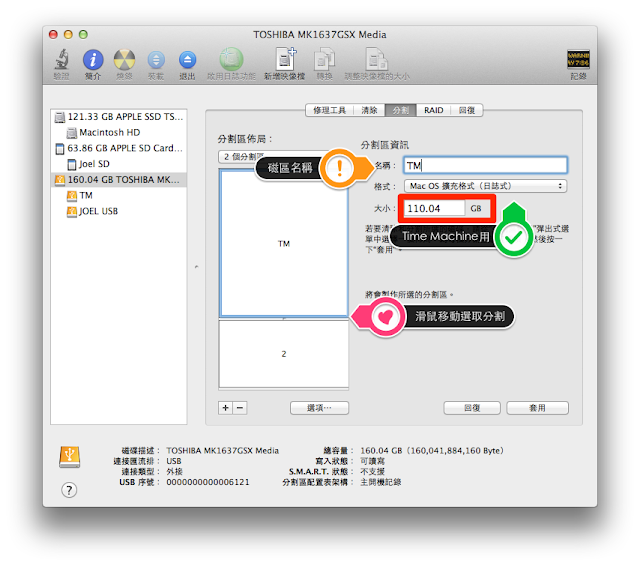Click the divider handle between partitions
The height and width of the screenshot is (566, 640).
(x=284, y=319)
